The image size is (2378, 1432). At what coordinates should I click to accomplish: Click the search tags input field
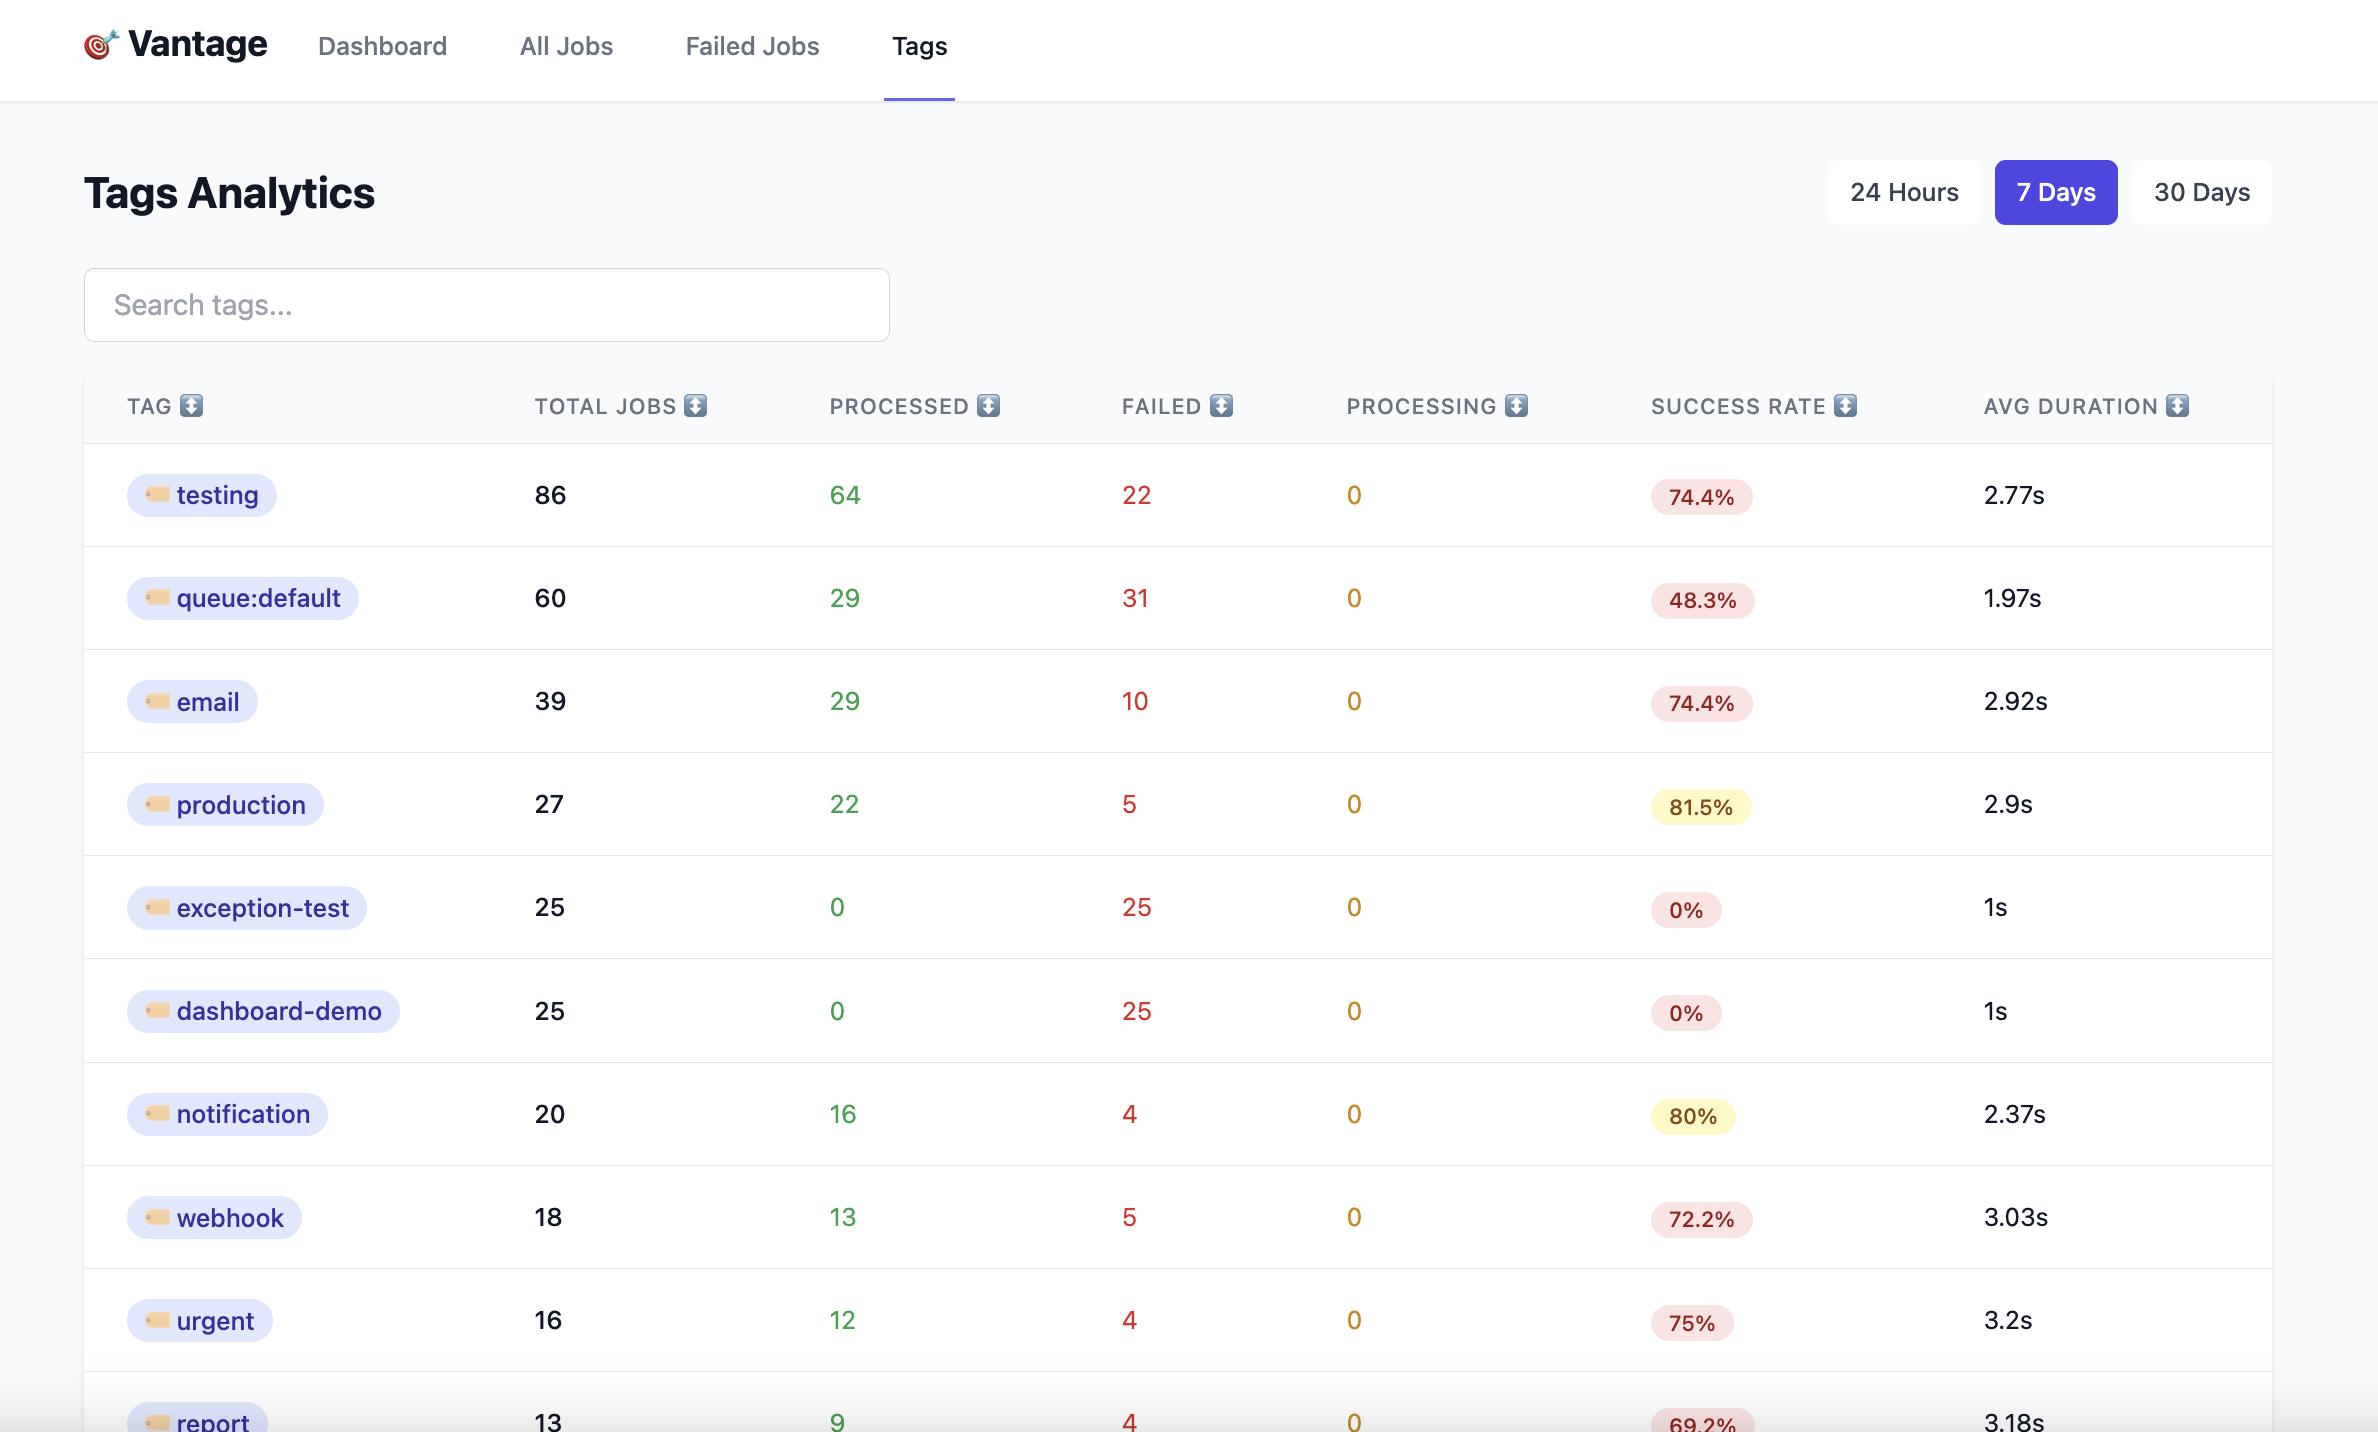pos(486,305)
